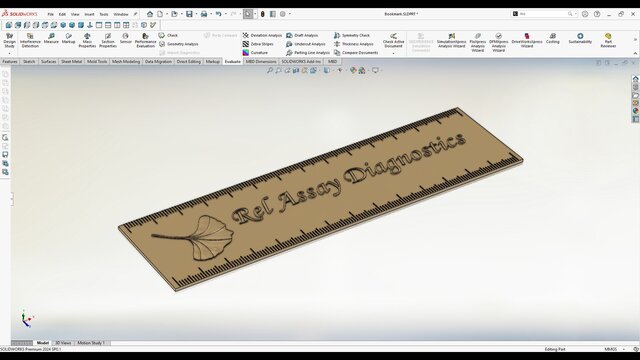The image size is (640, 360).
Task: Open Geometry Analysis
Action: (x=179, y=44)
